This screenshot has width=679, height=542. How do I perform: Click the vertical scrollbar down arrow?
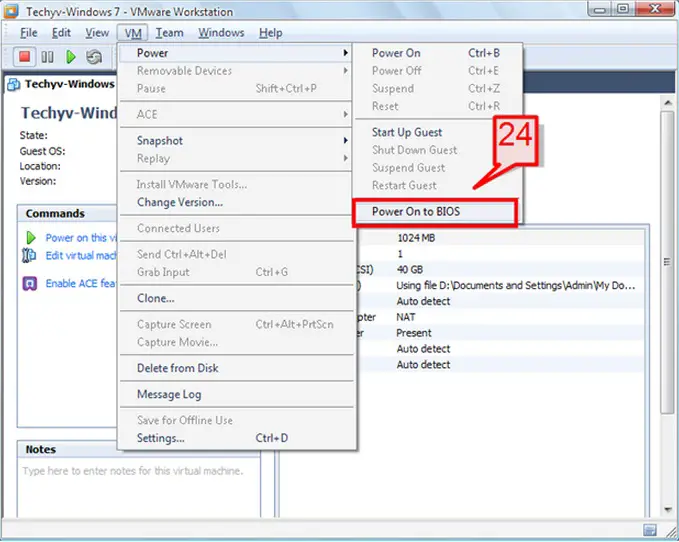(x=668, y=510)
